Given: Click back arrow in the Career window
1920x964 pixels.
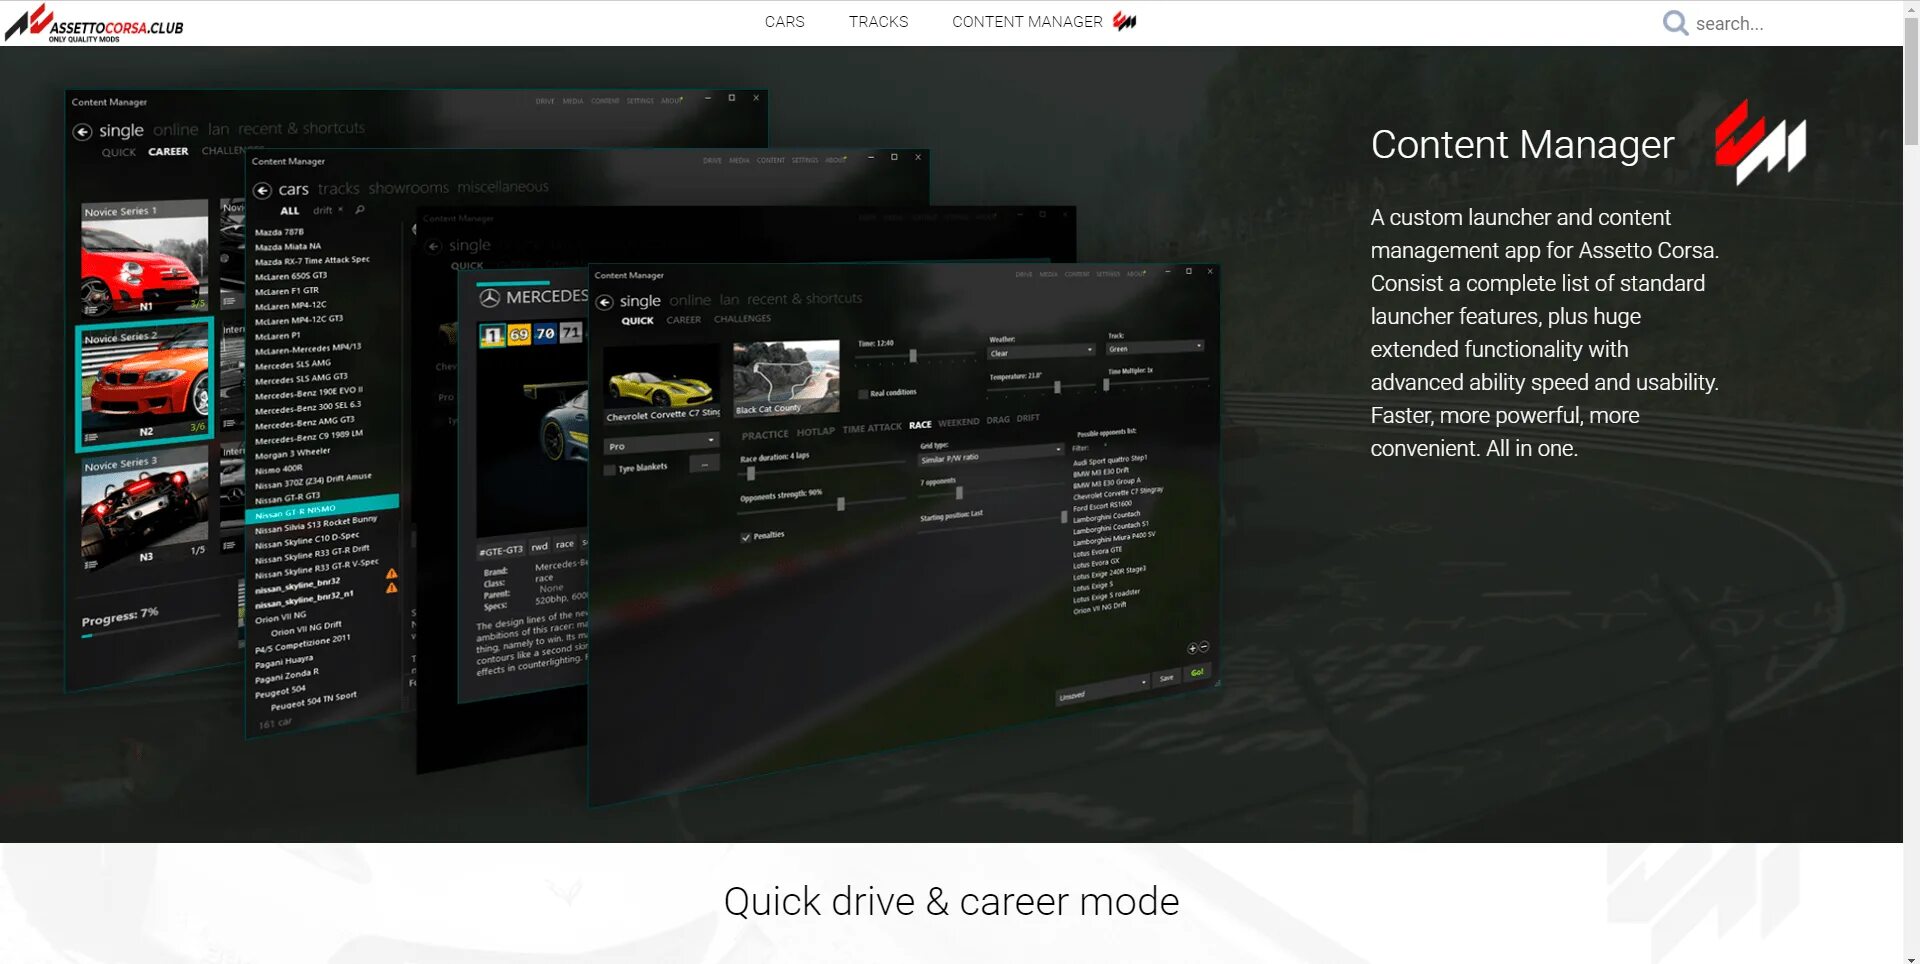Looking at the screenshot, I should click(82, 132).
